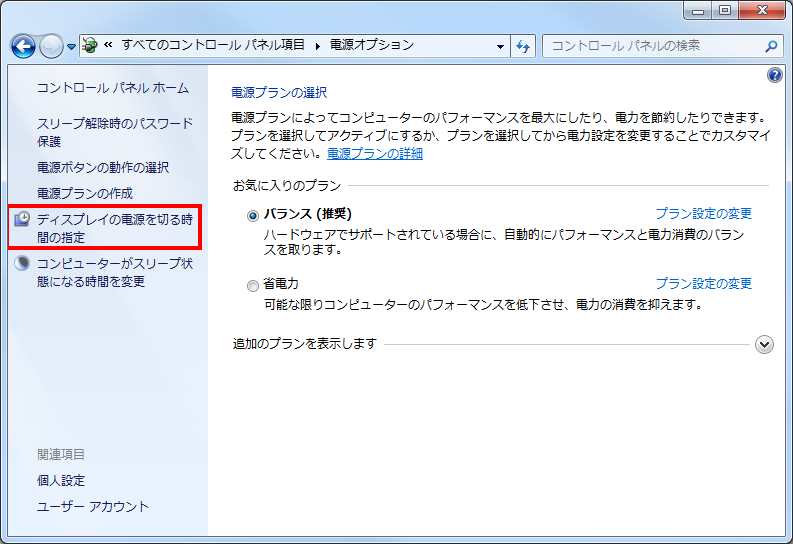This screenshot has width=793, height=544.
Task: Click the blue help question mark icon
Action: click(774, 76)
